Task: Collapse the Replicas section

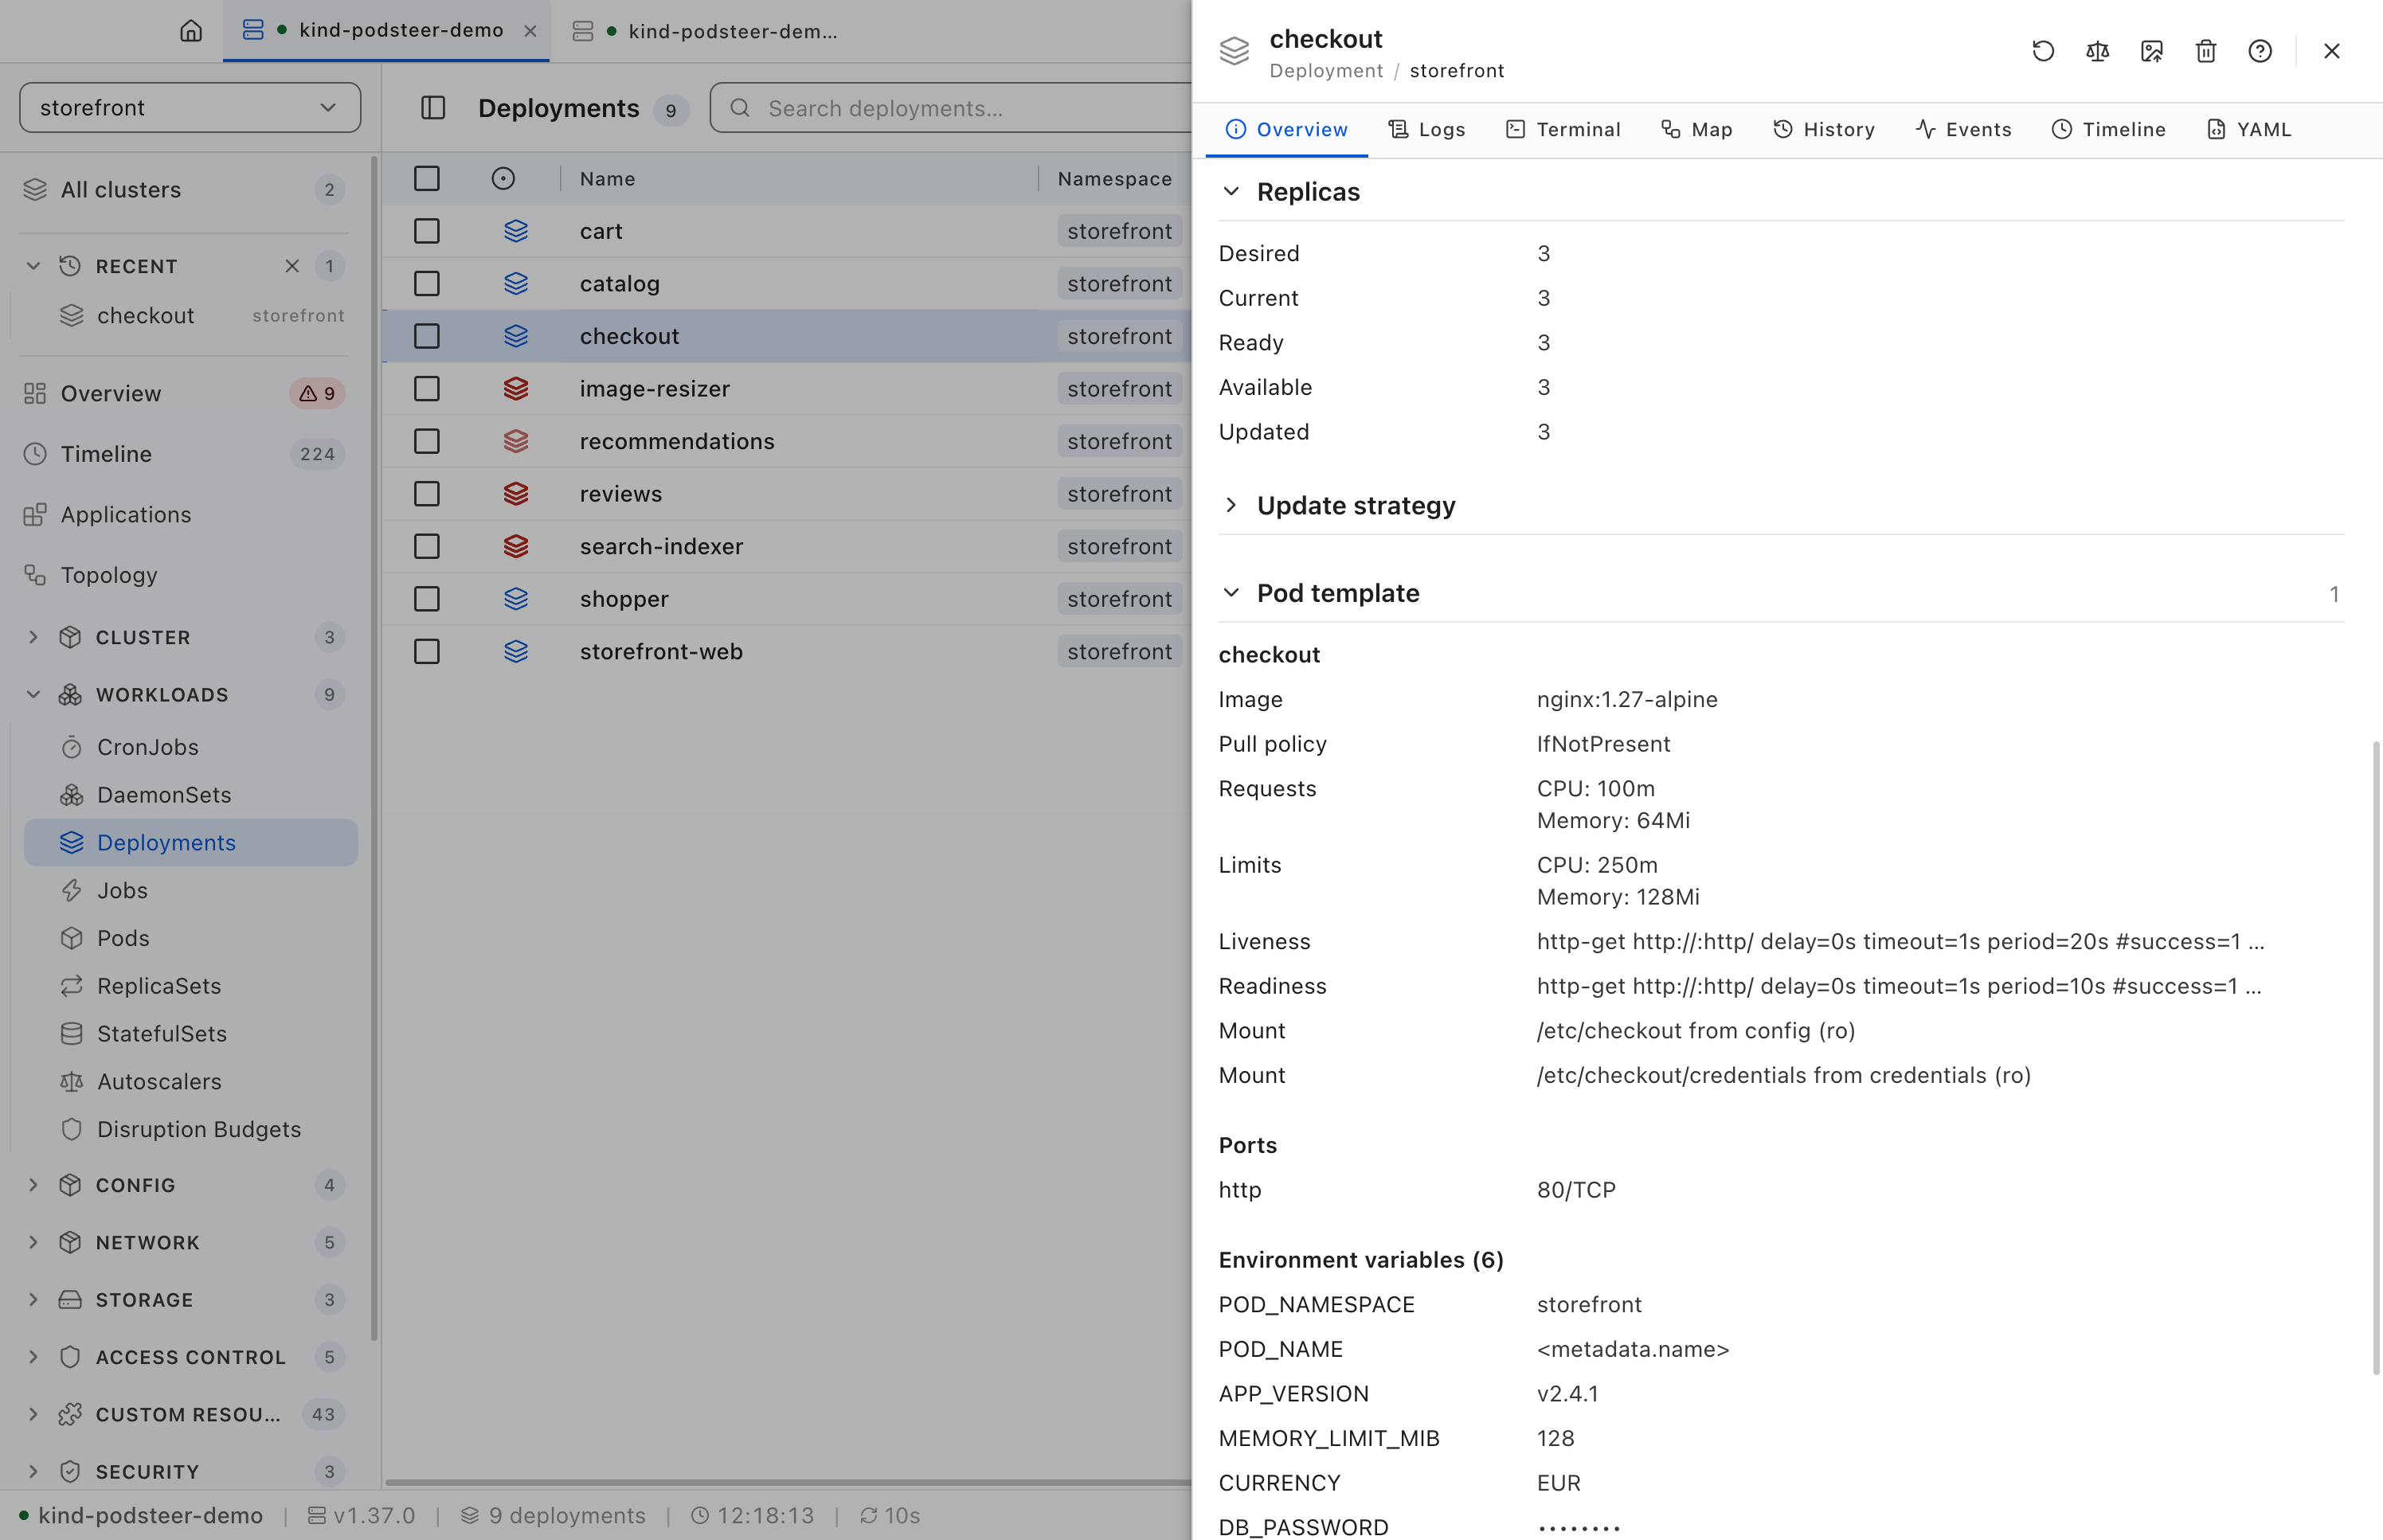Action: [1231, 191]
